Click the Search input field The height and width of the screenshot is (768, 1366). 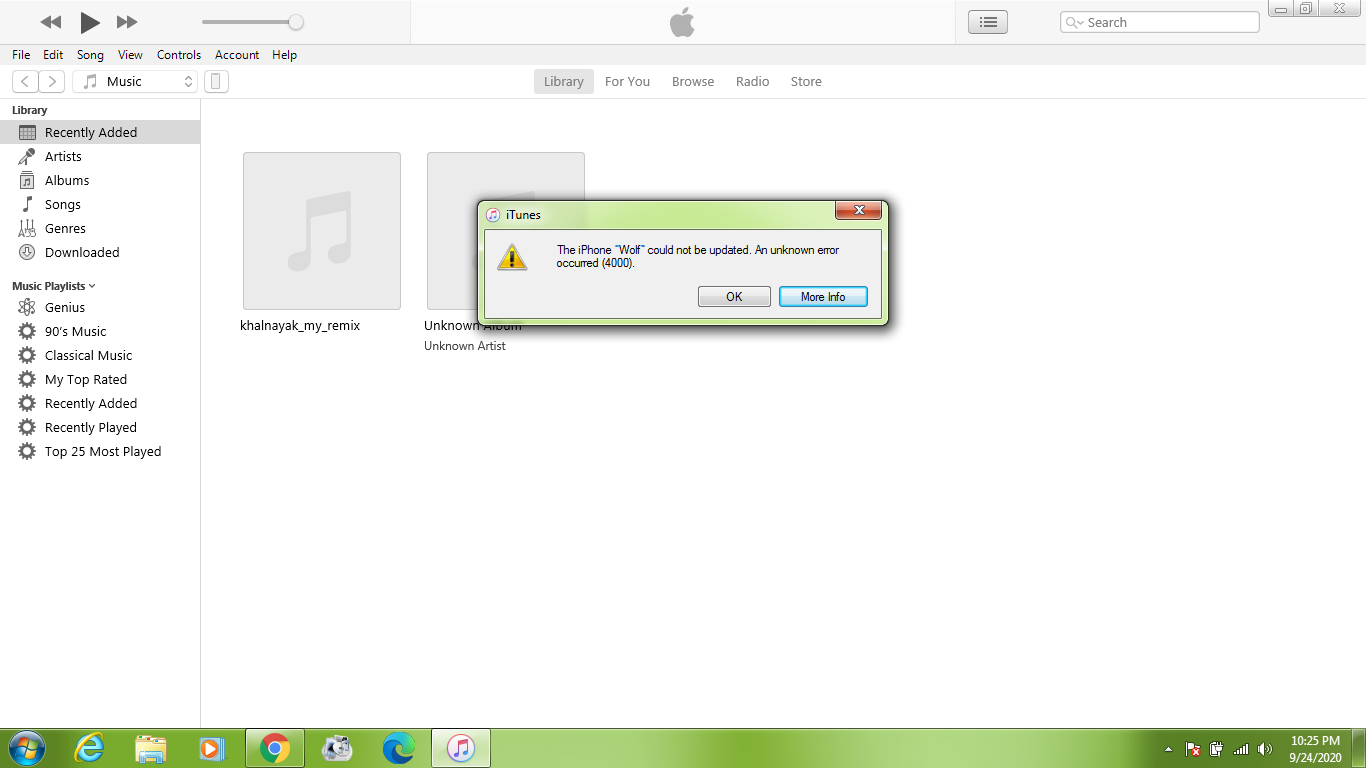point(1160,22)
